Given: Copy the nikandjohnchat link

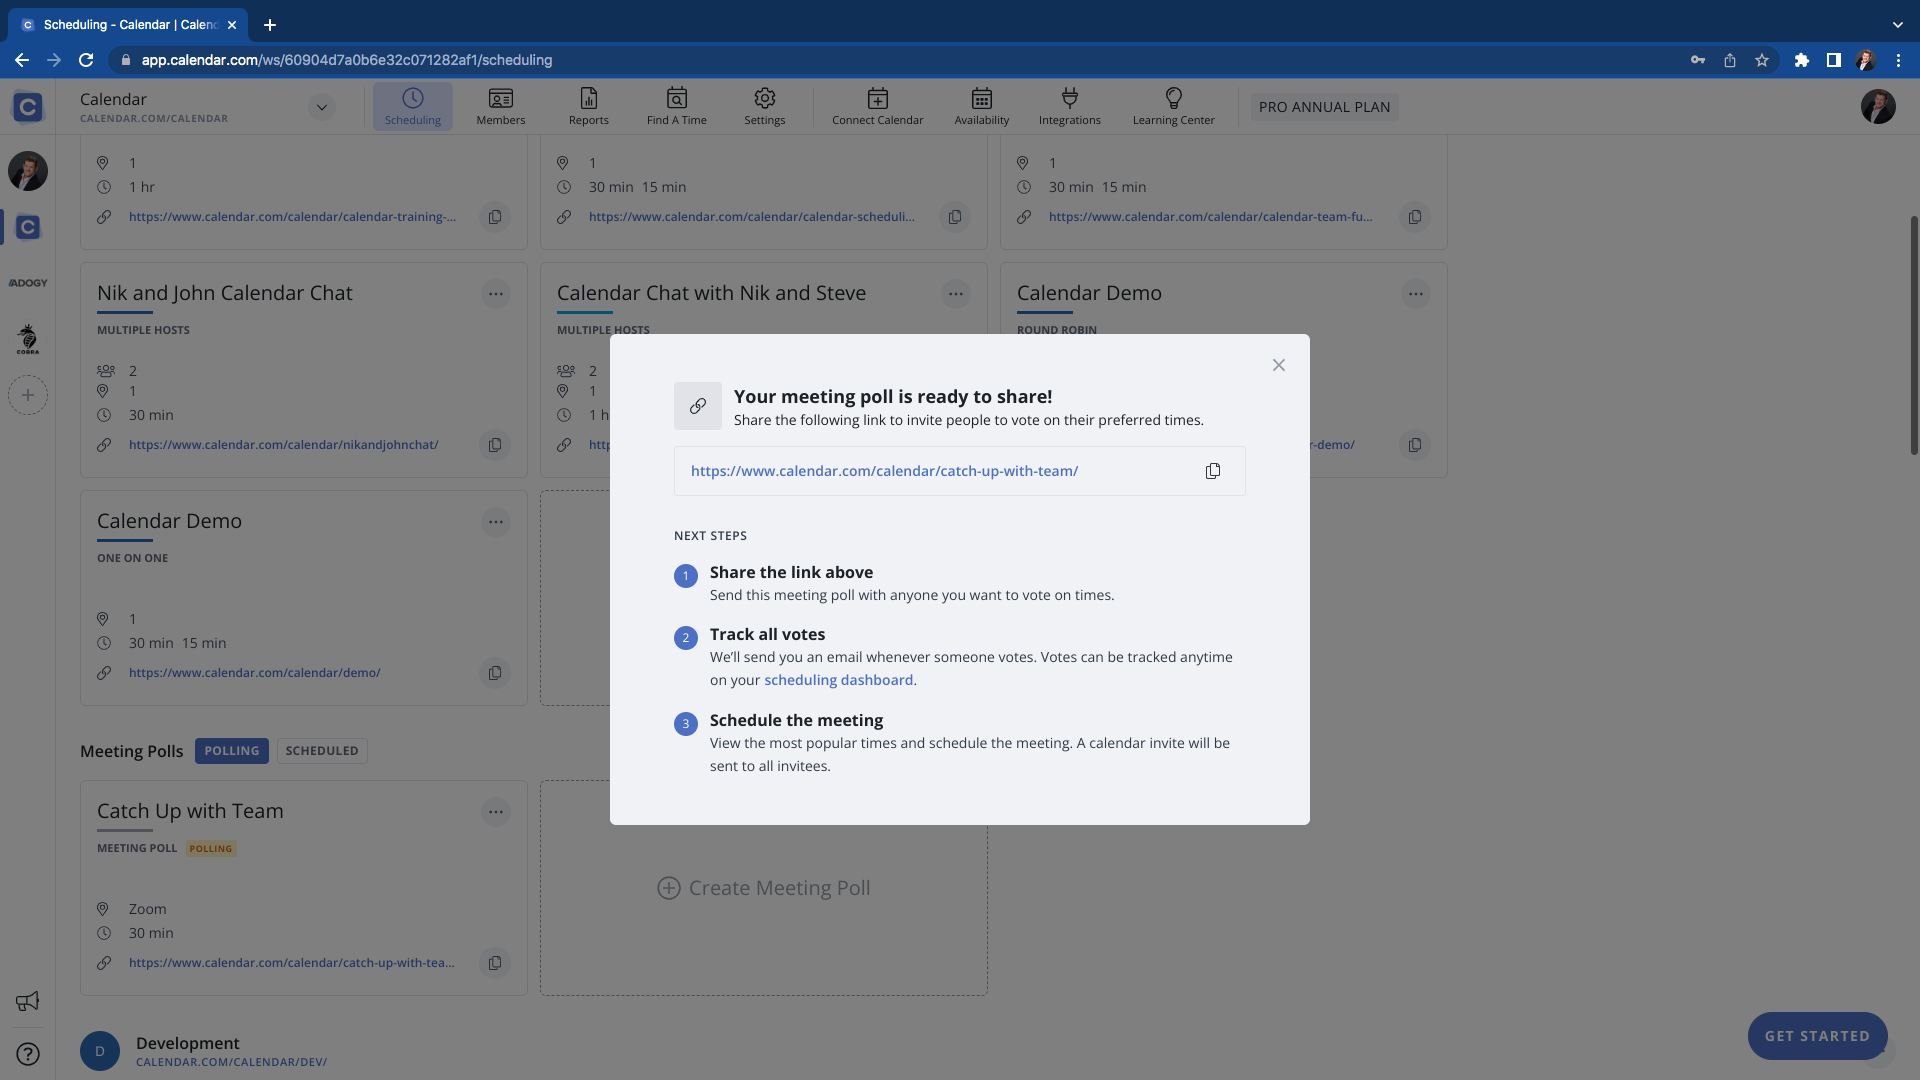Looking at the screenshot, I should pyautogui.click(x=495, y=445).
